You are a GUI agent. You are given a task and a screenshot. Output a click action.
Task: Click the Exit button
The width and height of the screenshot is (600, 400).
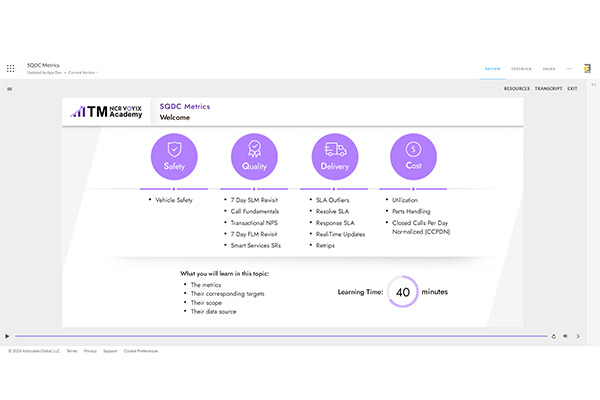point(572,89)
